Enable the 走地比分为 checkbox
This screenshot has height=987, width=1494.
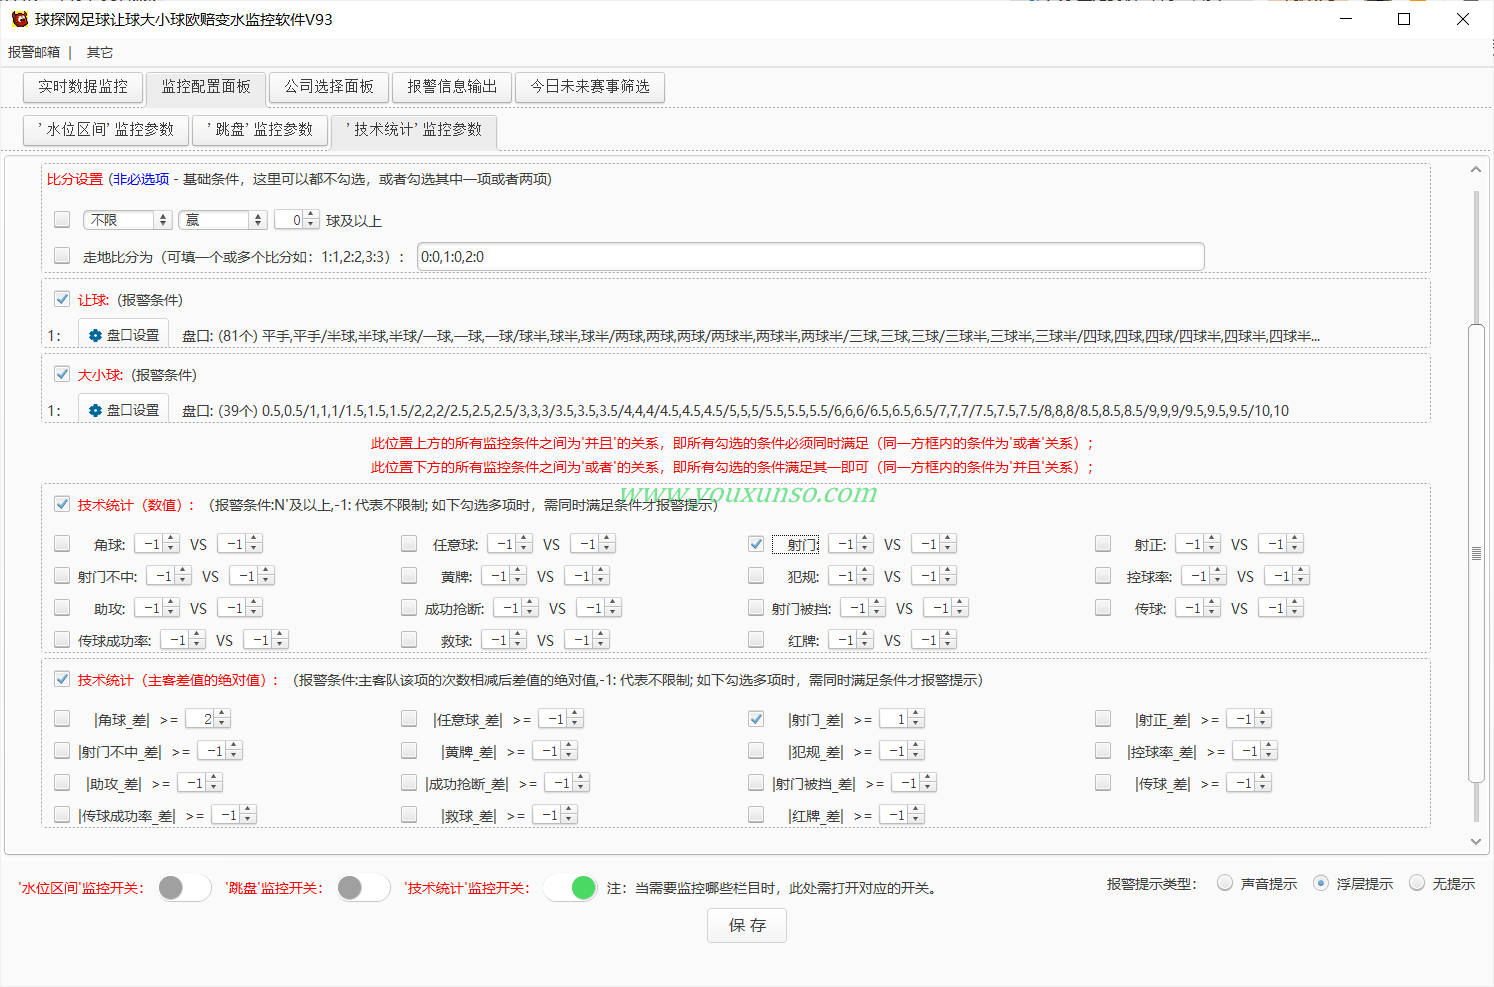62,255
